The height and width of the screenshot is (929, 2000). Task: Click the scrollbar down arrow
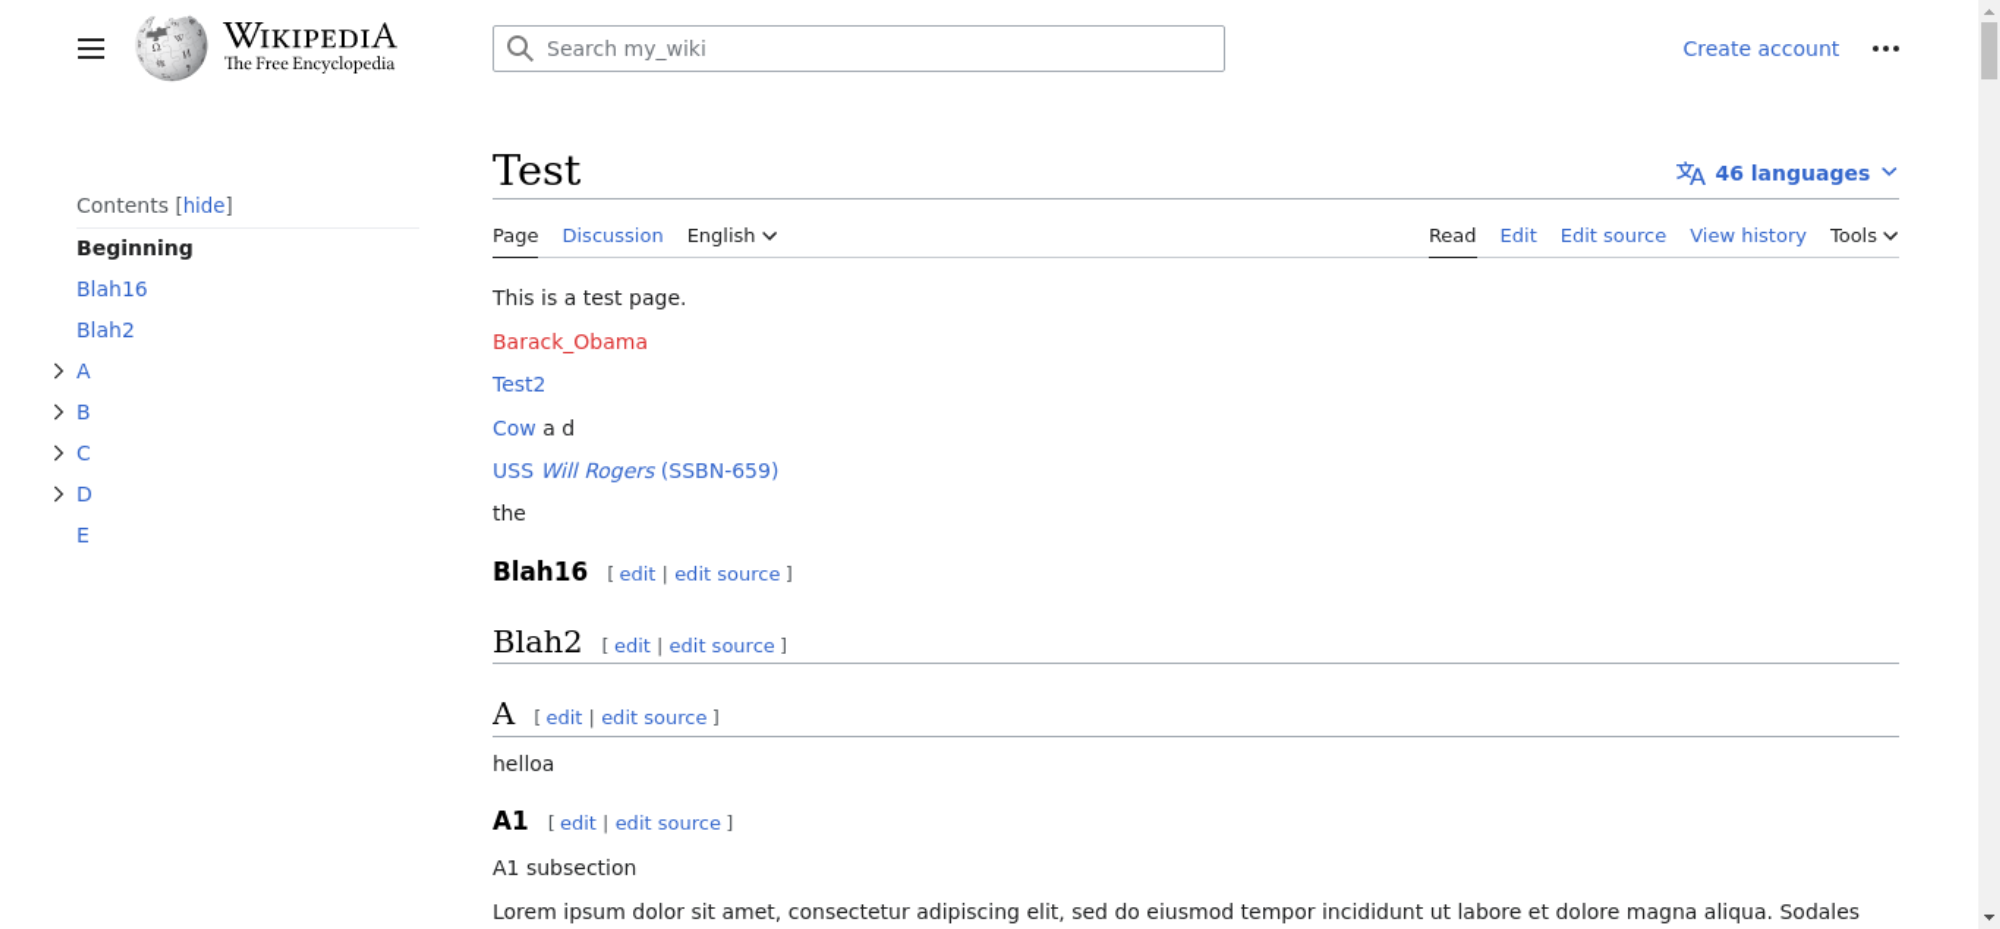[x=1989, y=917]
